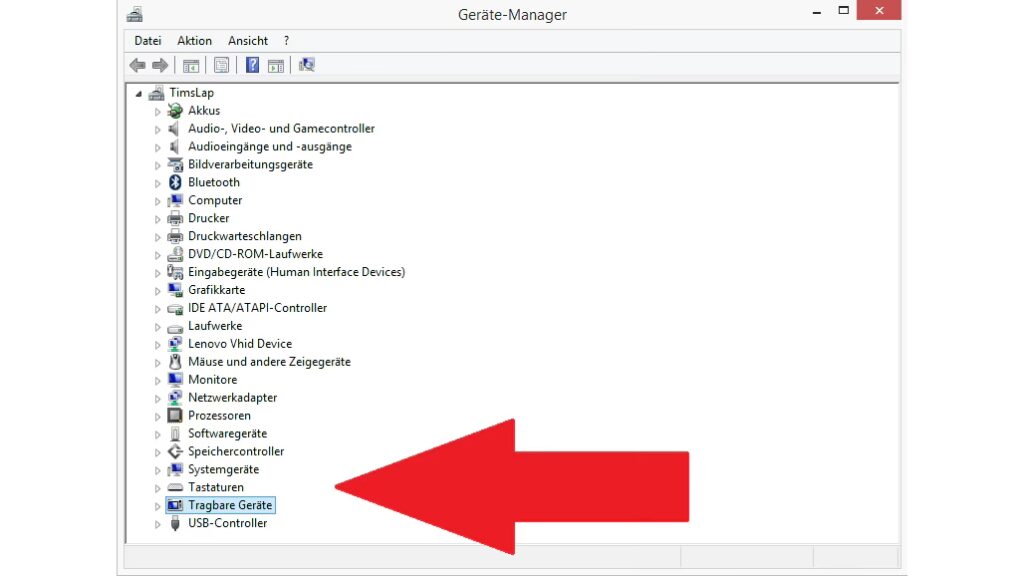The height and width of the screenshot is (576, 1024).
Task: Click the back arrow toolbar icon
Action: (x=138, y=66)
